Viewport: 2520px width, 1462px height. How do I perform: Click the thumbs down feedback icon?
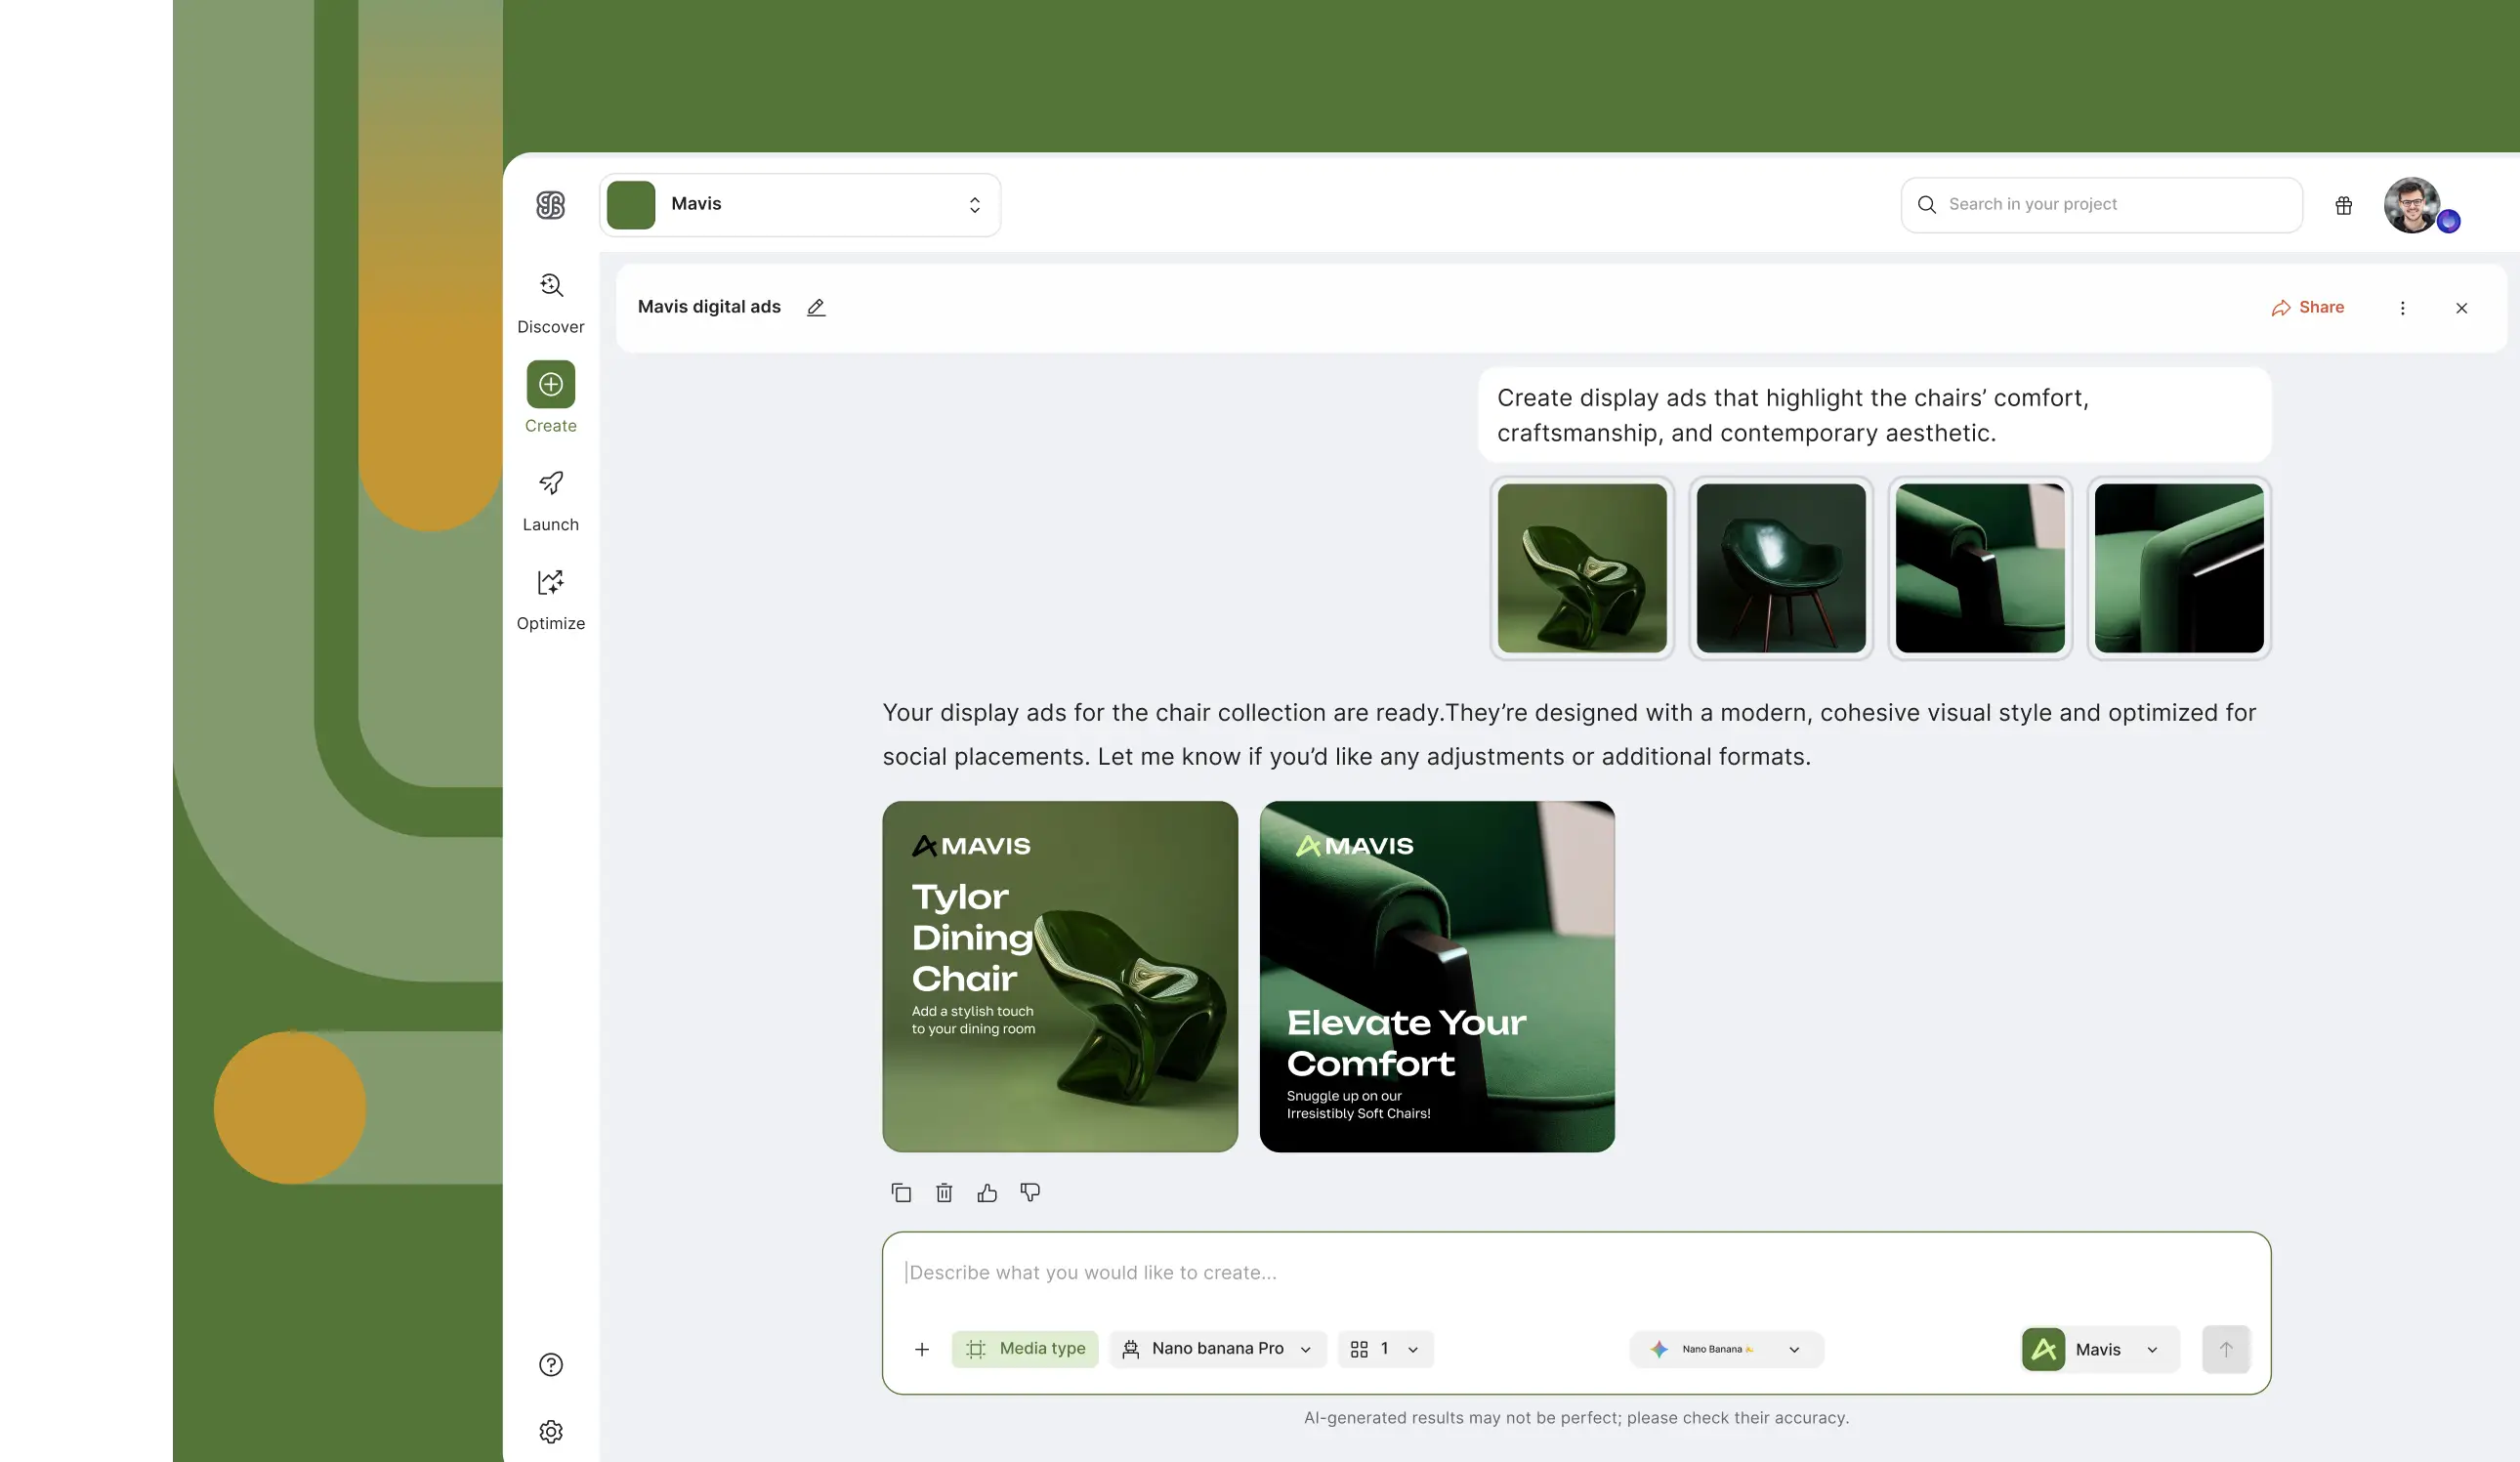click(1030, 1192)
